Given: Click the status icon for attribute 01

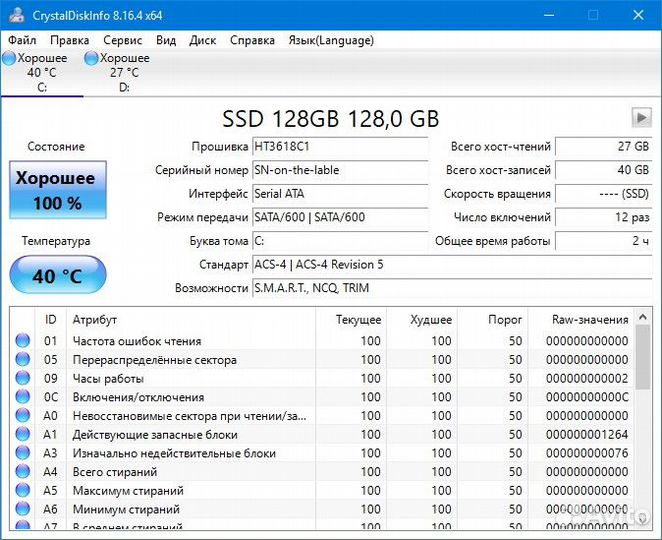Looking at the screenshot, I should [22, 340].
